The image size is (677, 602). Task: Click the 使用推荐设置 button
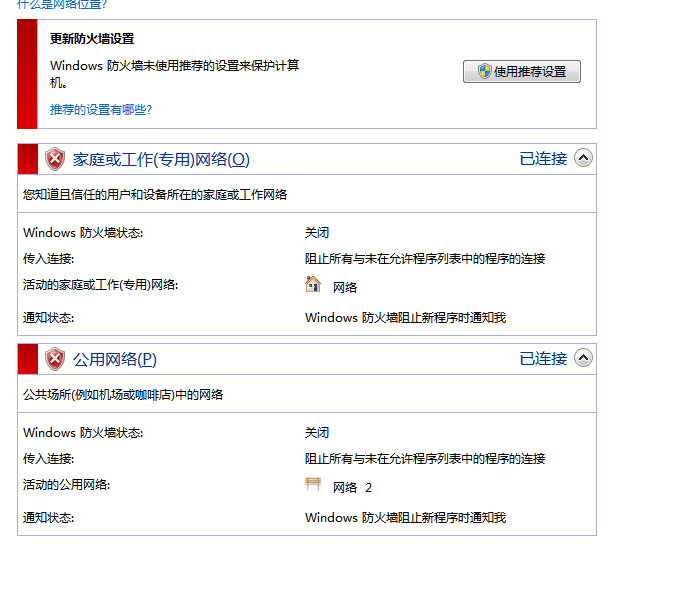pyautogui.click(x=522, y=71)
